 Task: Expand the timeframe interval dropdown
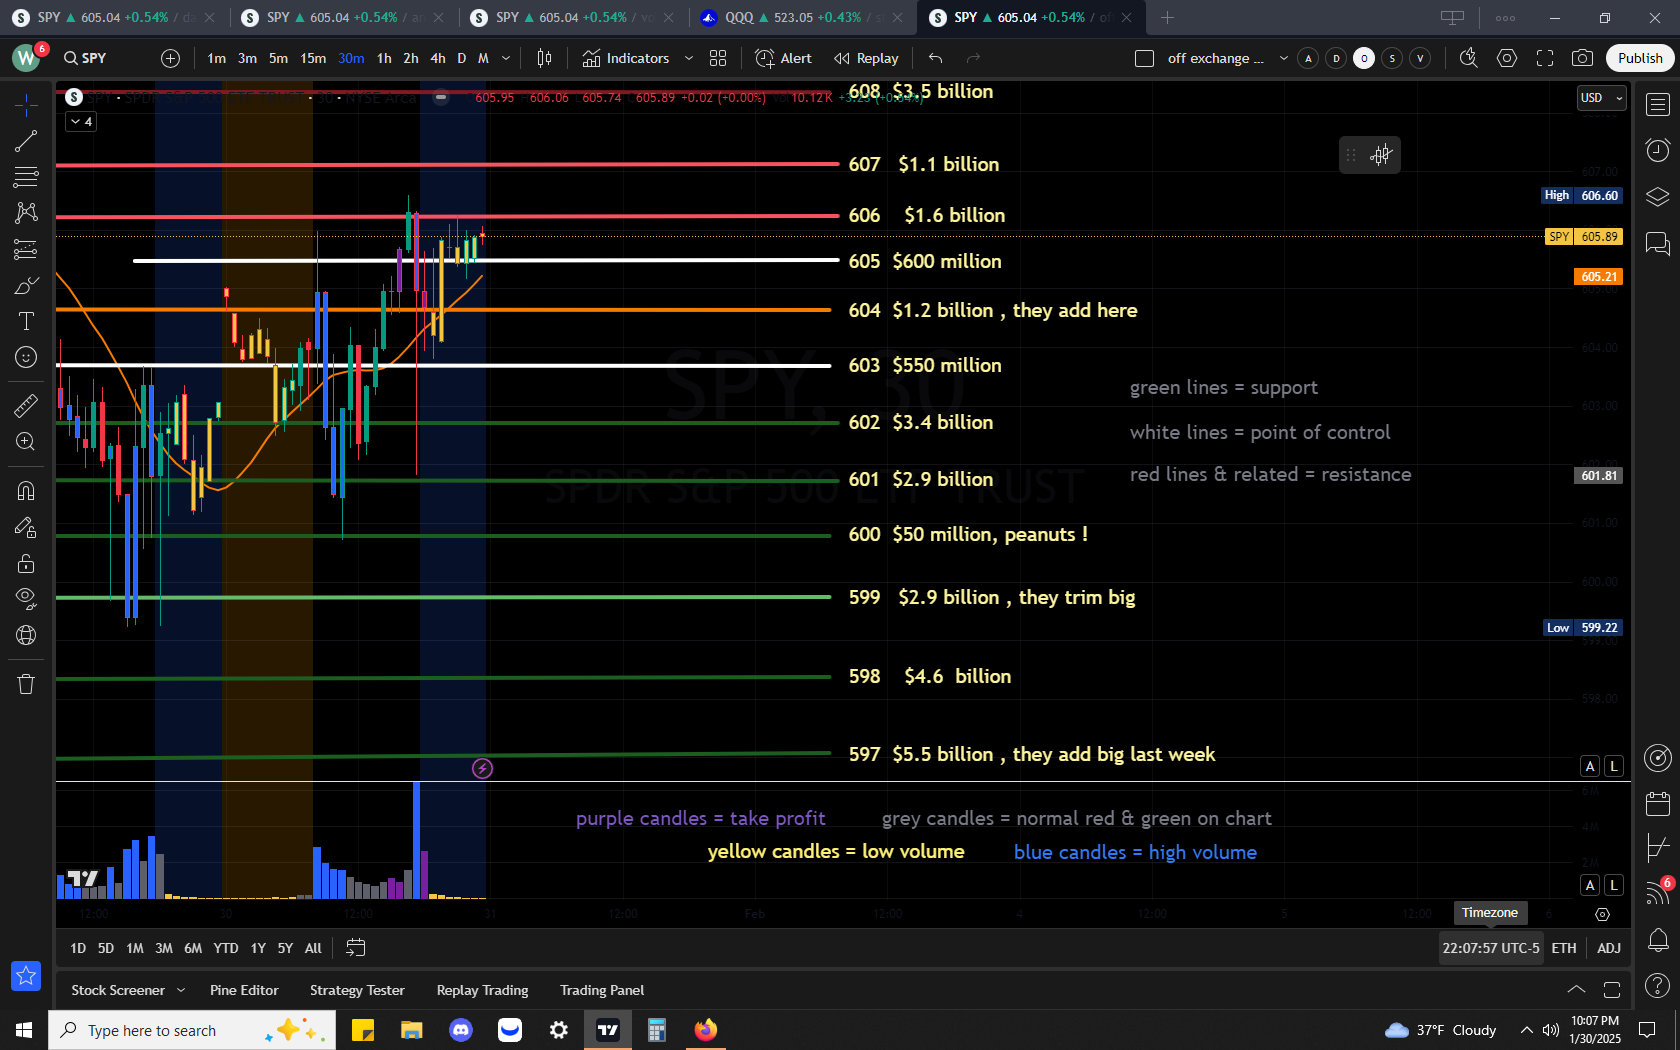click(x=506, y=58)
